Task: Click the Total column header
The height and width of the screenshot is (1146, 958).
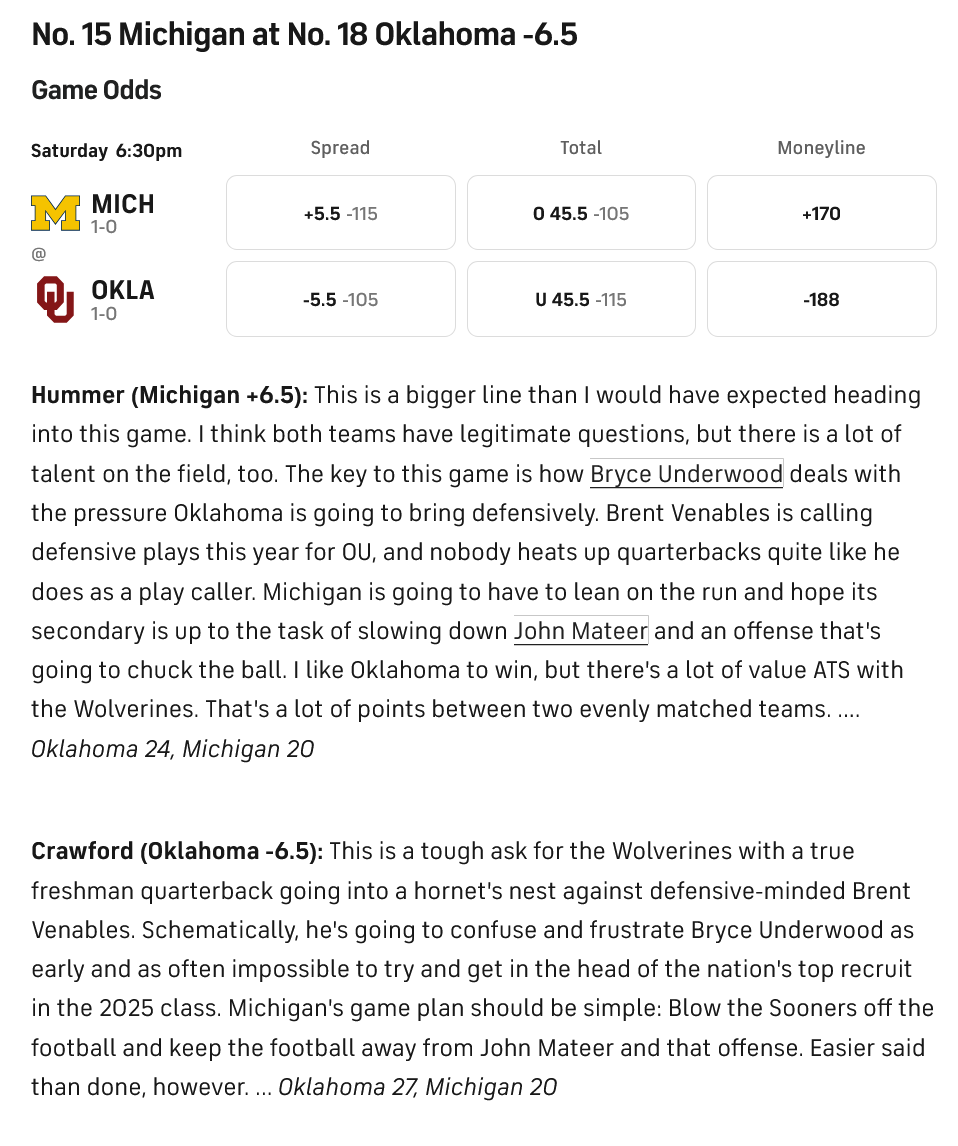Action: 581,148
